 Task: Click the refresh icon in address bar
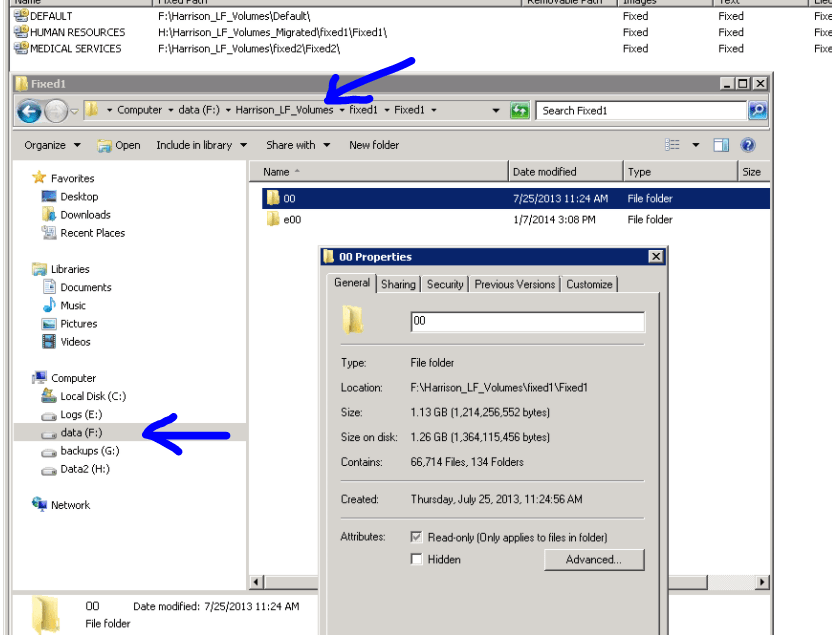[519, 110]
